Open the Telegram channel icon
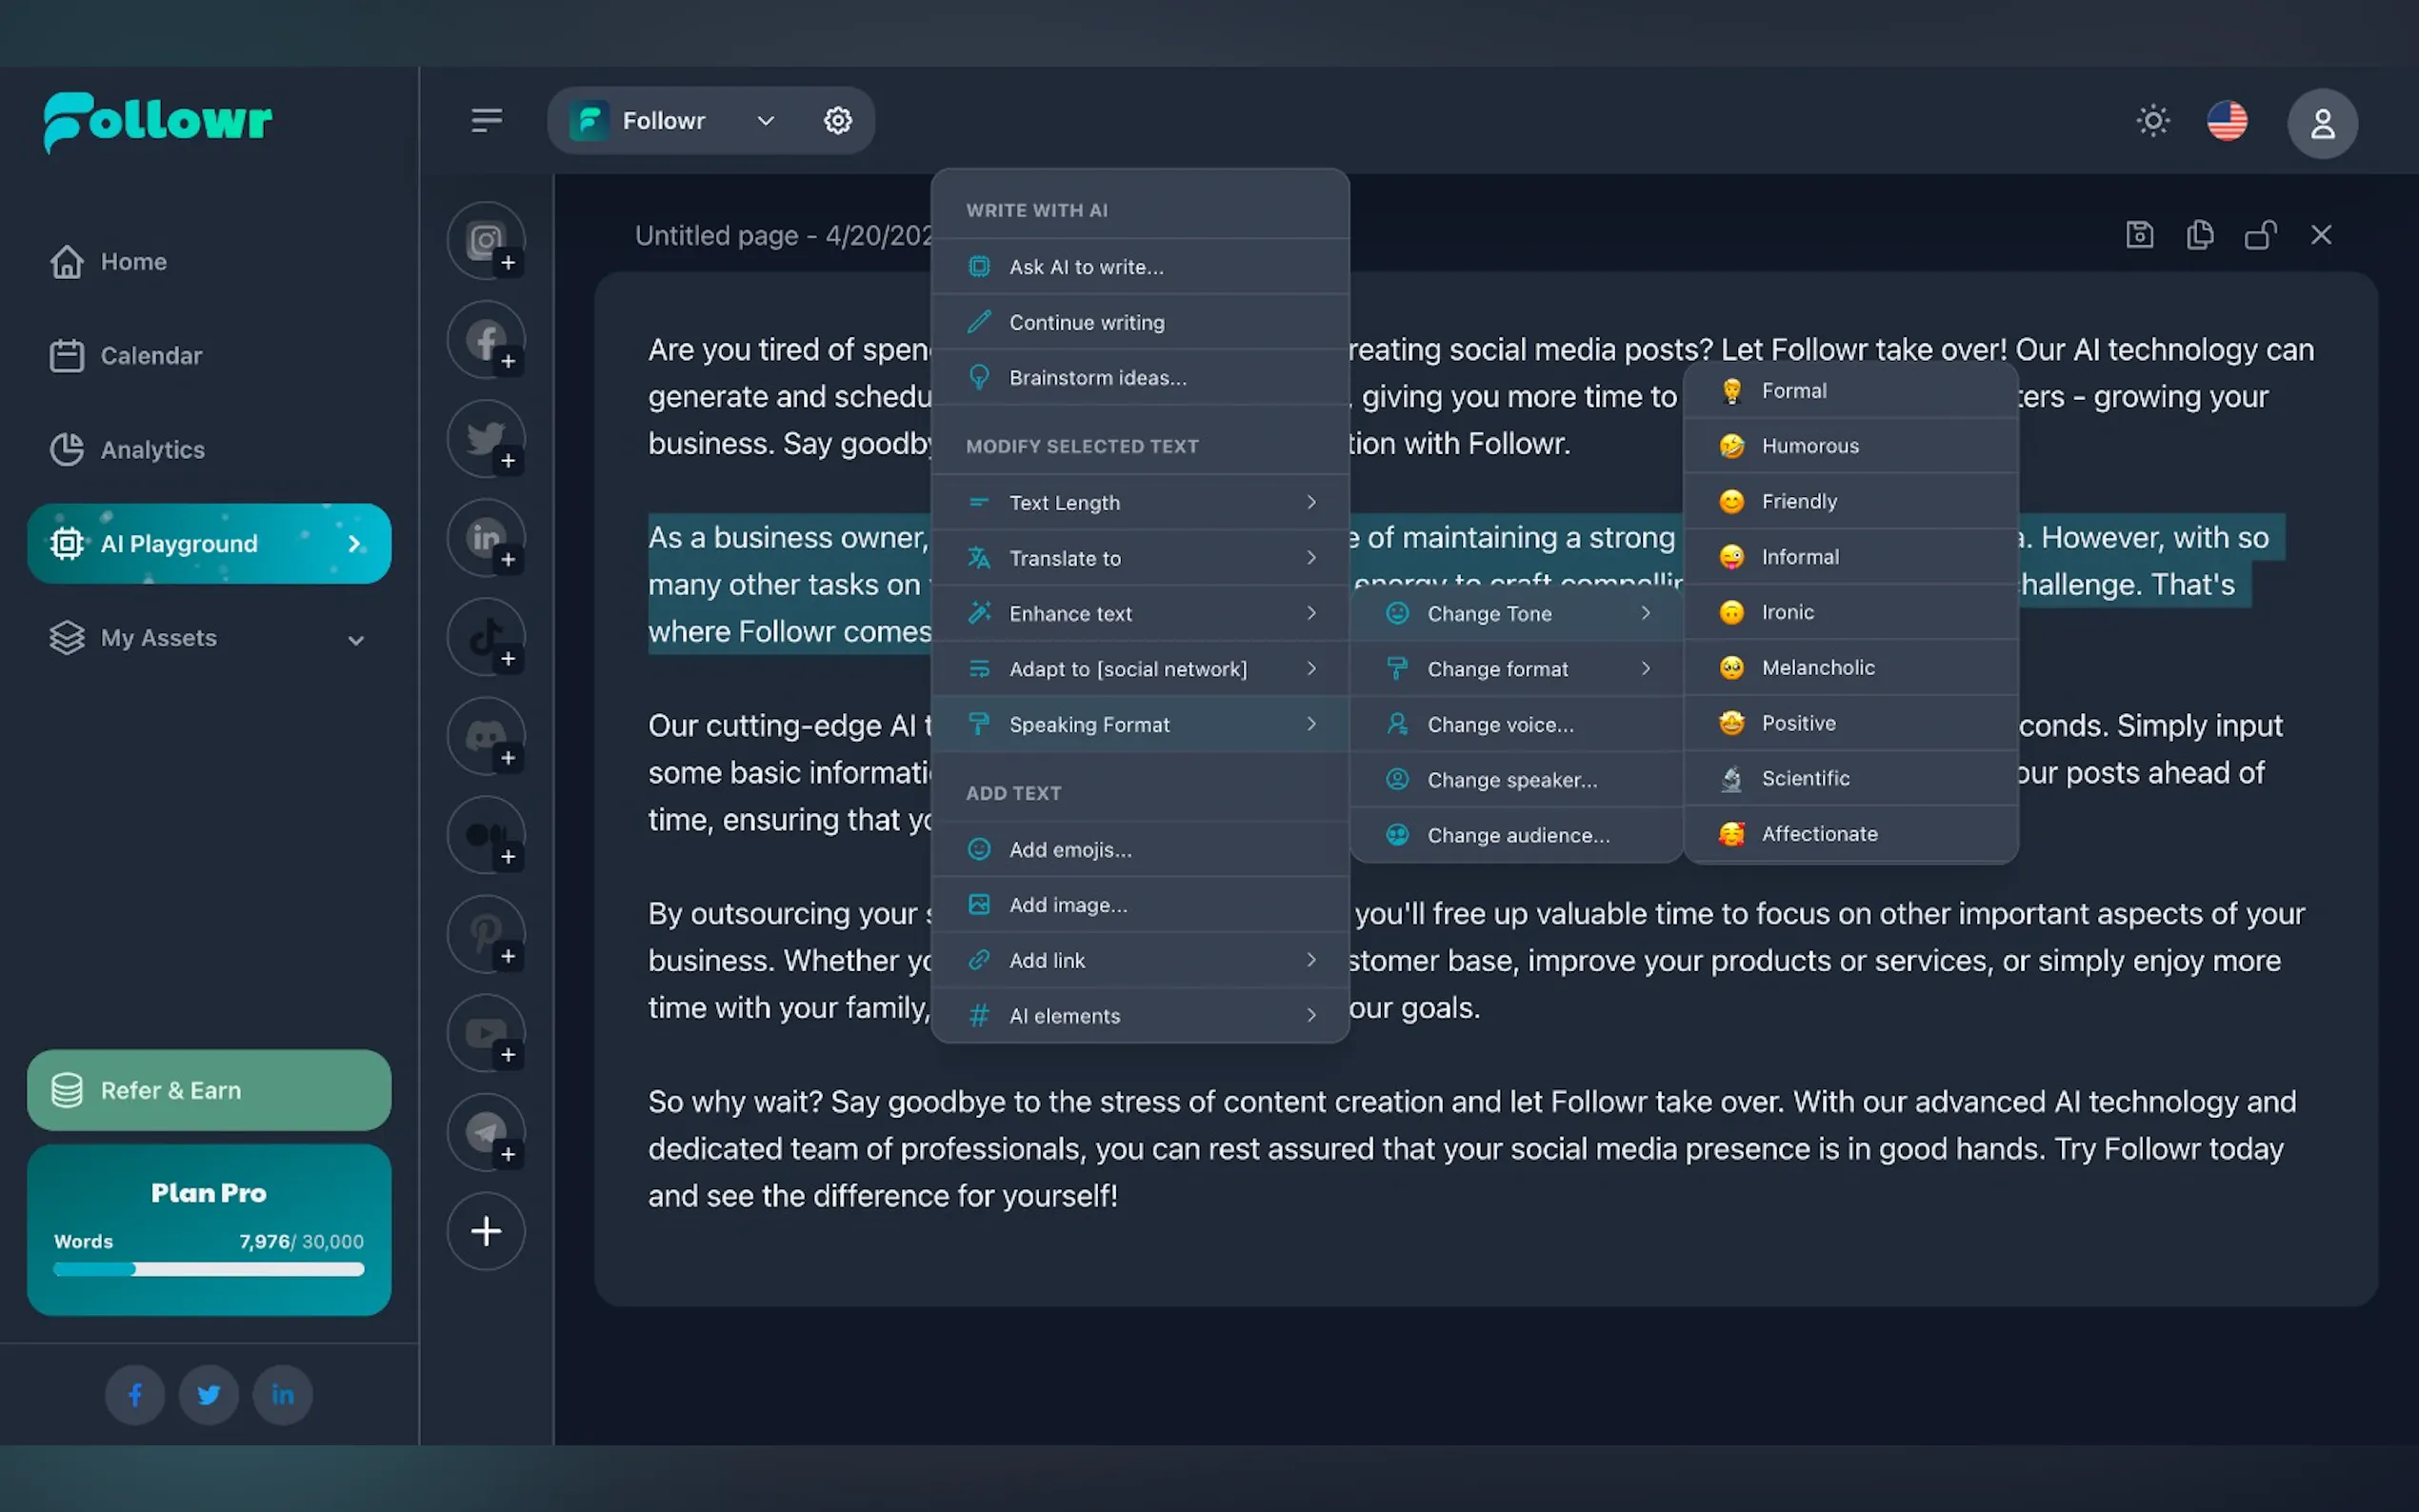This screenshot has height=1512, width=2419. [486, 1132]
